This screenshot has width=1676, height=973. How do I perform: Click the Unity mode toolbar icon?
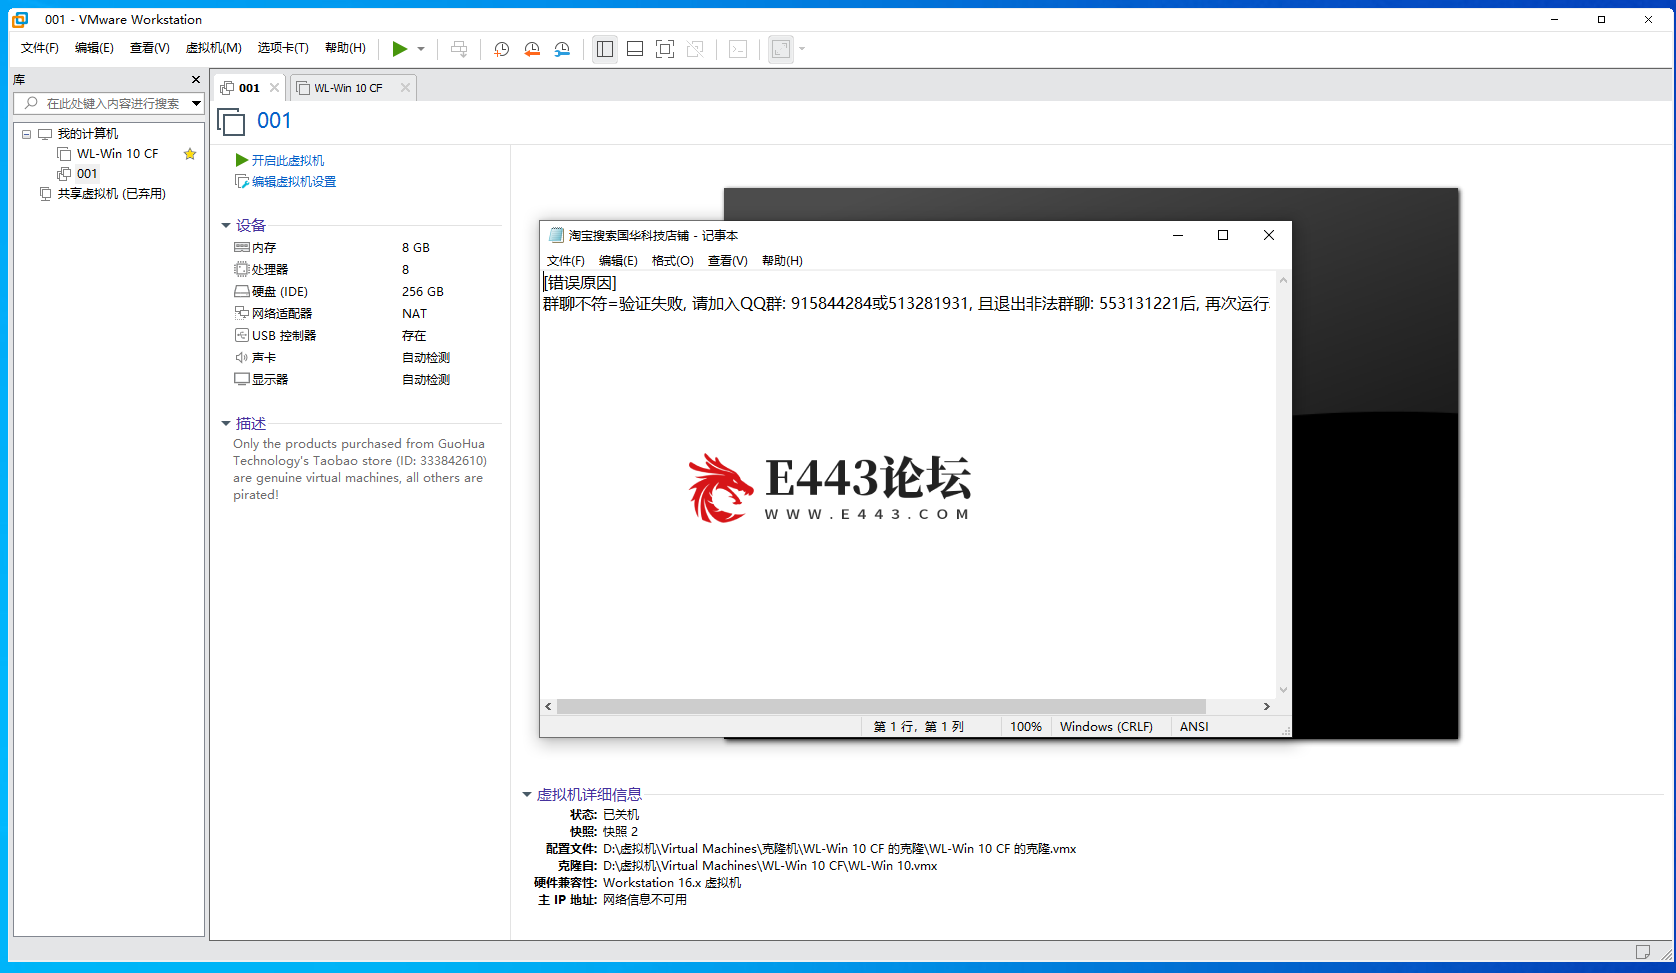[x=695, y=49]
